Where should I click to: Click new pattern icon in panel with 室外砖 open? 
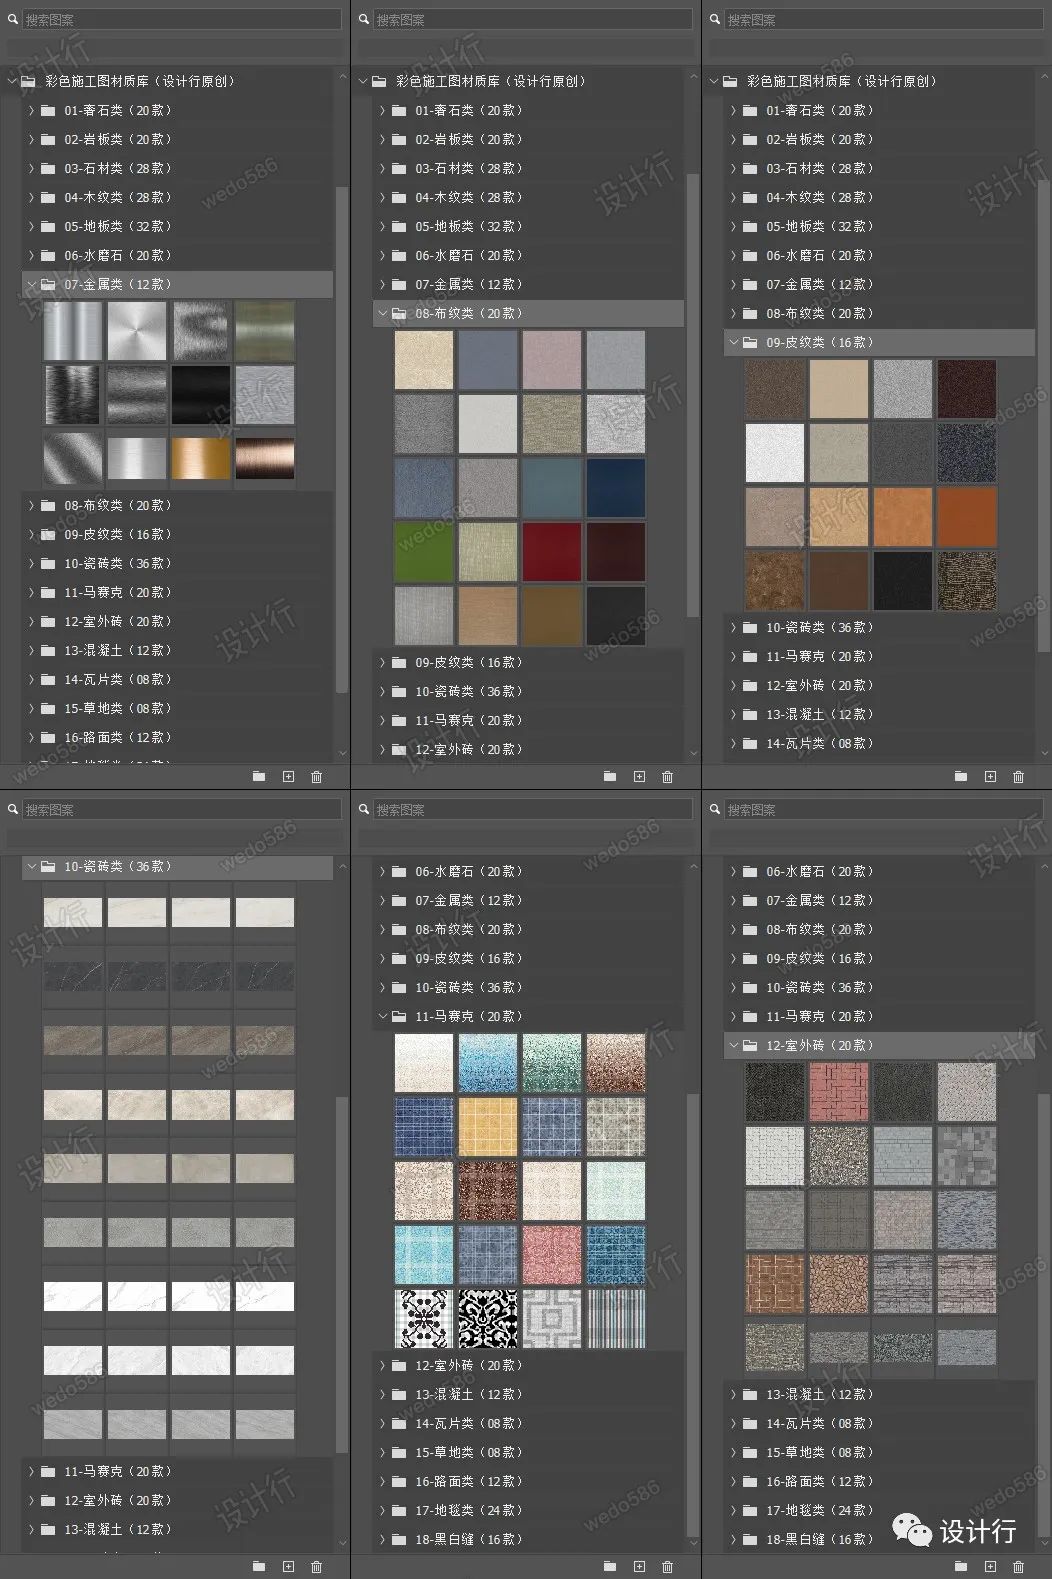[990, 1566]
